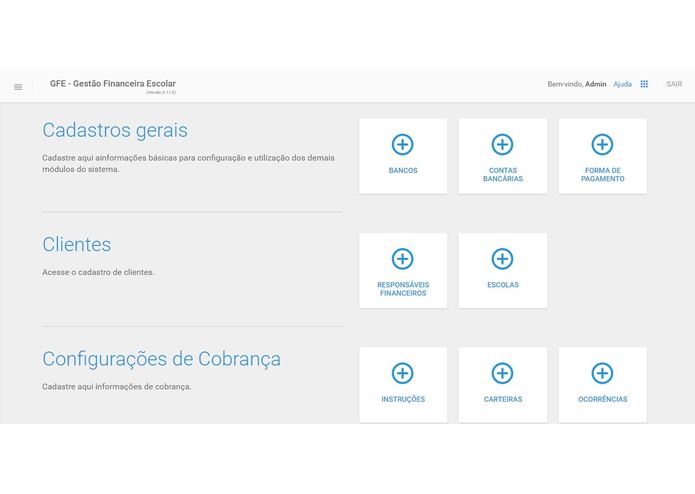Open the RESPONSÁVEIS FINANCEIROS label

403,289
